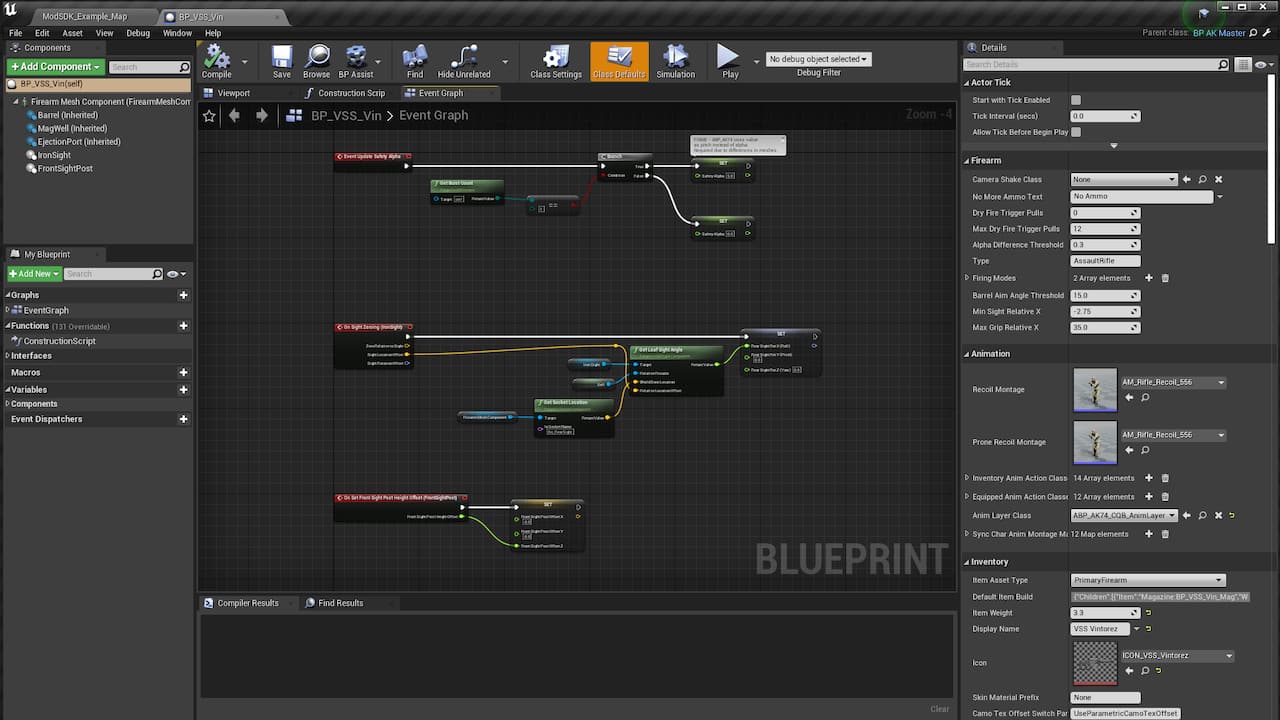Click the Add New button
This screenshot has width=1280, height=720.
(35, 274)
